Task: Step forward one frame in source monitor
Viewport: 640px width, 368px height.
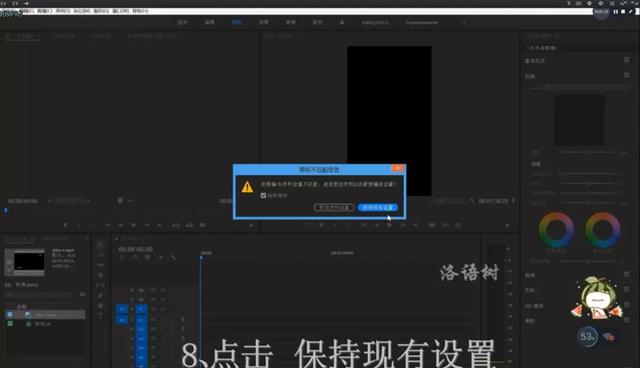Action: pyautogui.click(x=147, y=225)
